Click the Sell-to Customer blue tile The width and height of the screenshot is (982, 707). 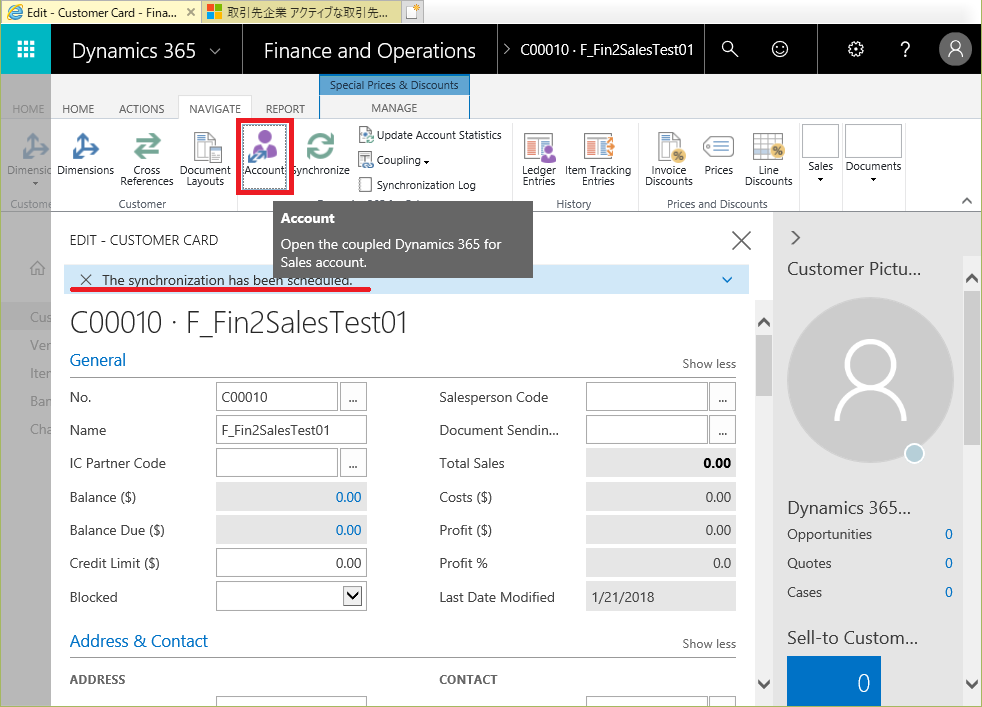(834, 681)
